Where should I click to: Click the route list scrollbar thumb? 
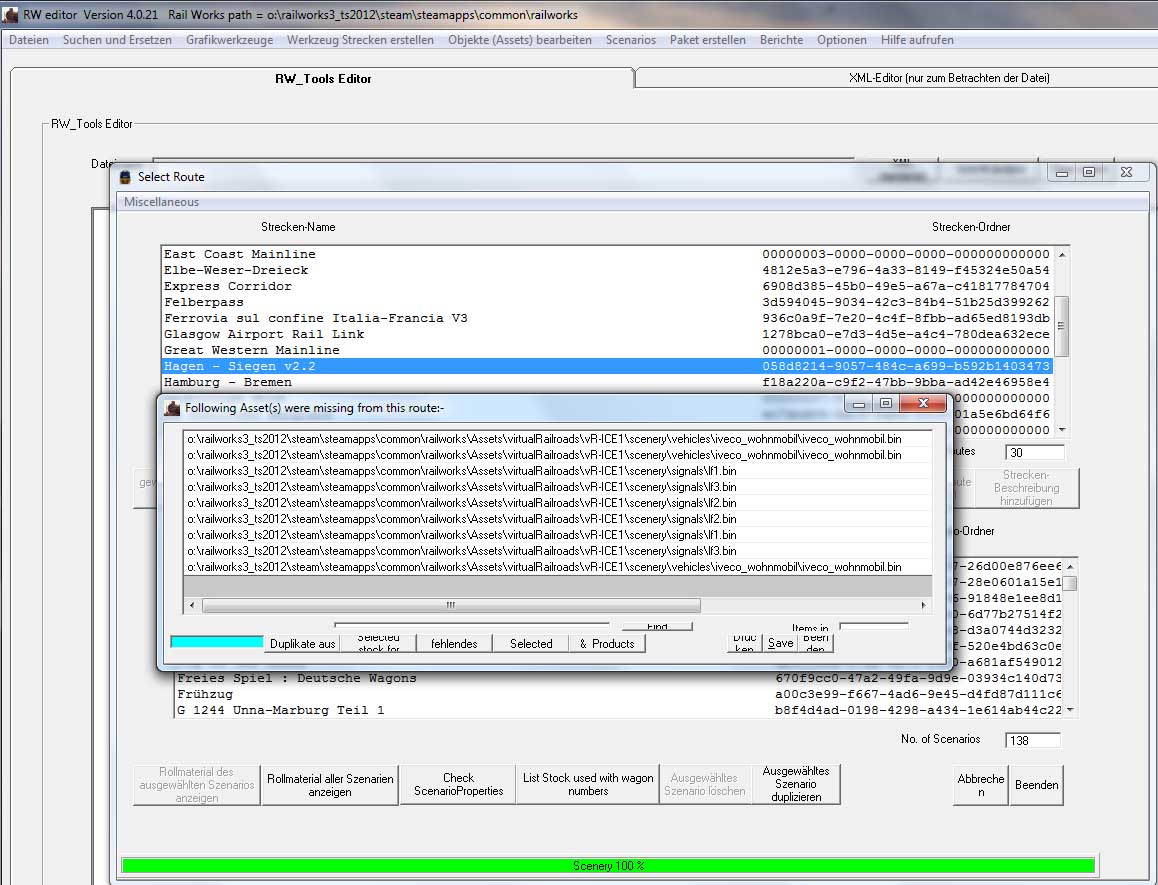[x=1061, y=326]
